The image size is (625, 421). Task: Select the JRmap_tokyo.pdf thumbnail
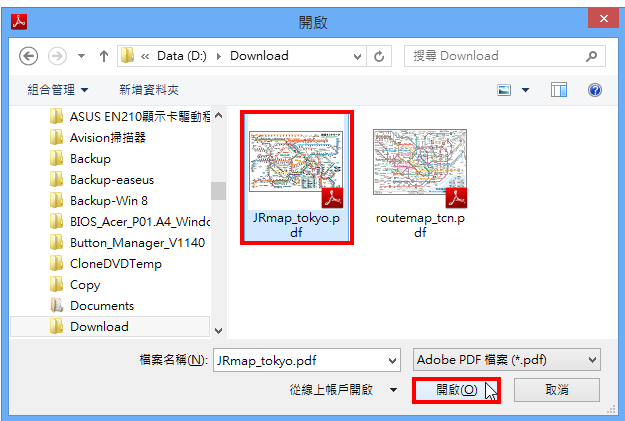(296, 162)
